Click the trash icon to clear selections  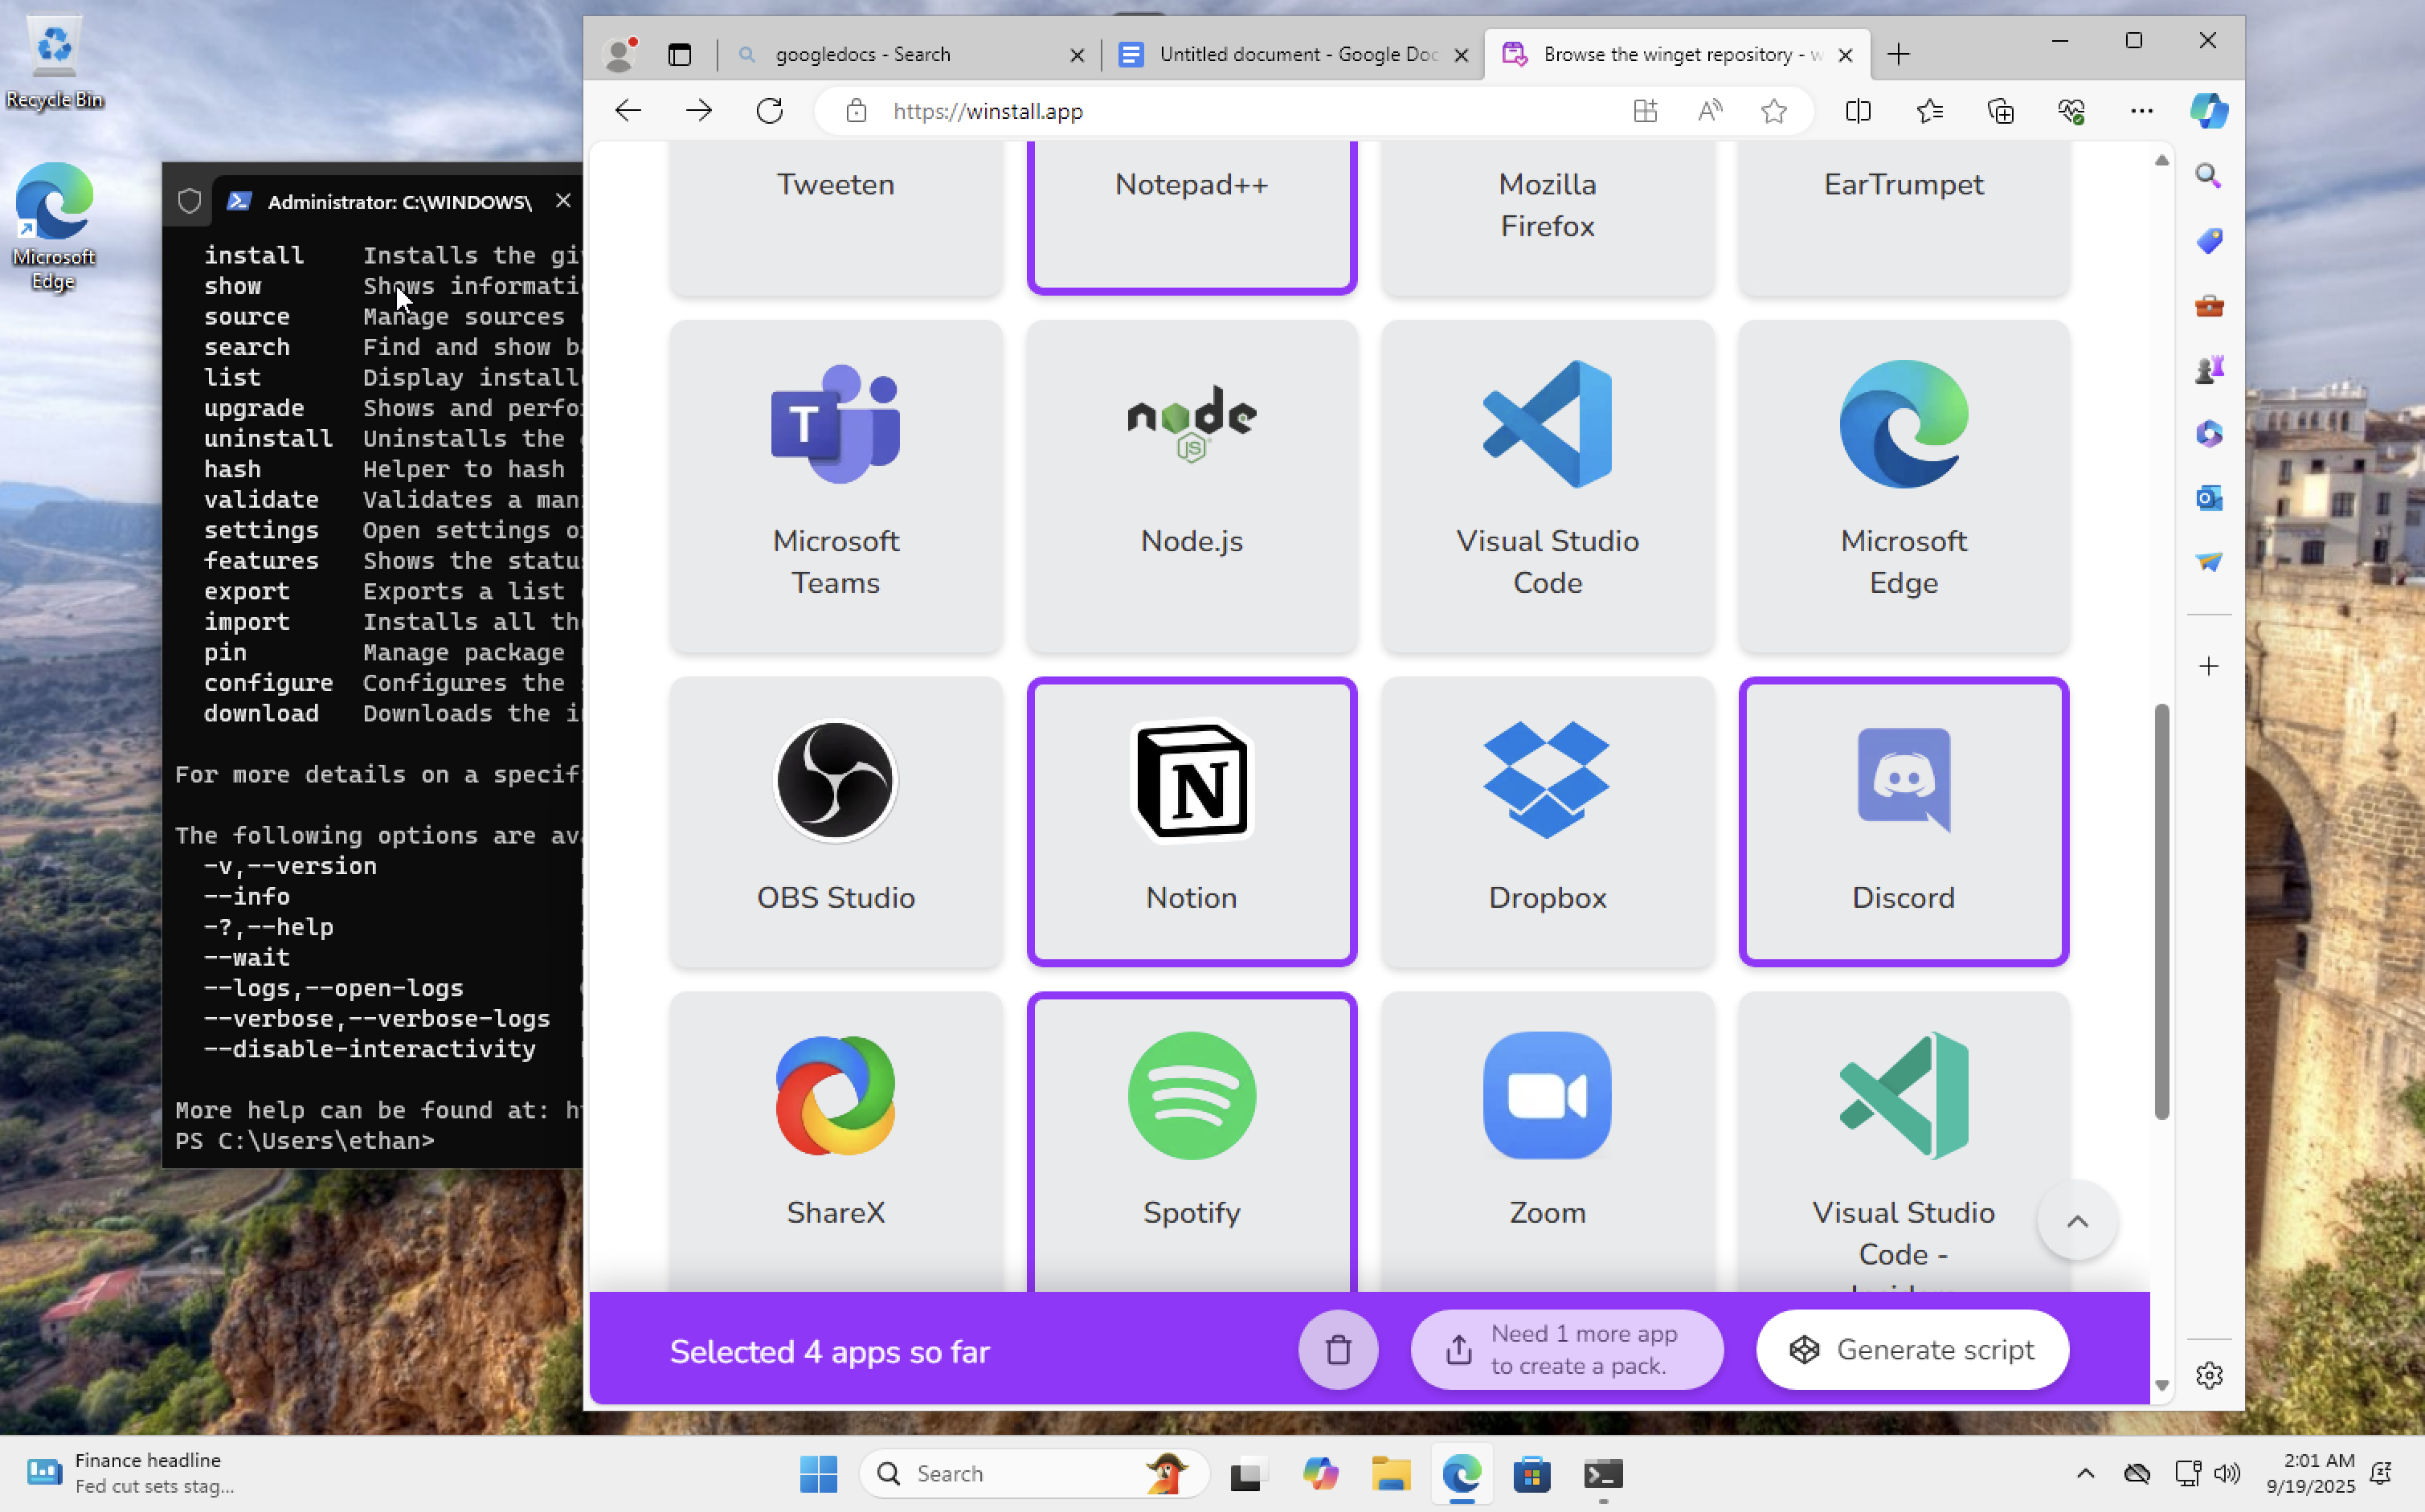(x=1337, y=1350)
